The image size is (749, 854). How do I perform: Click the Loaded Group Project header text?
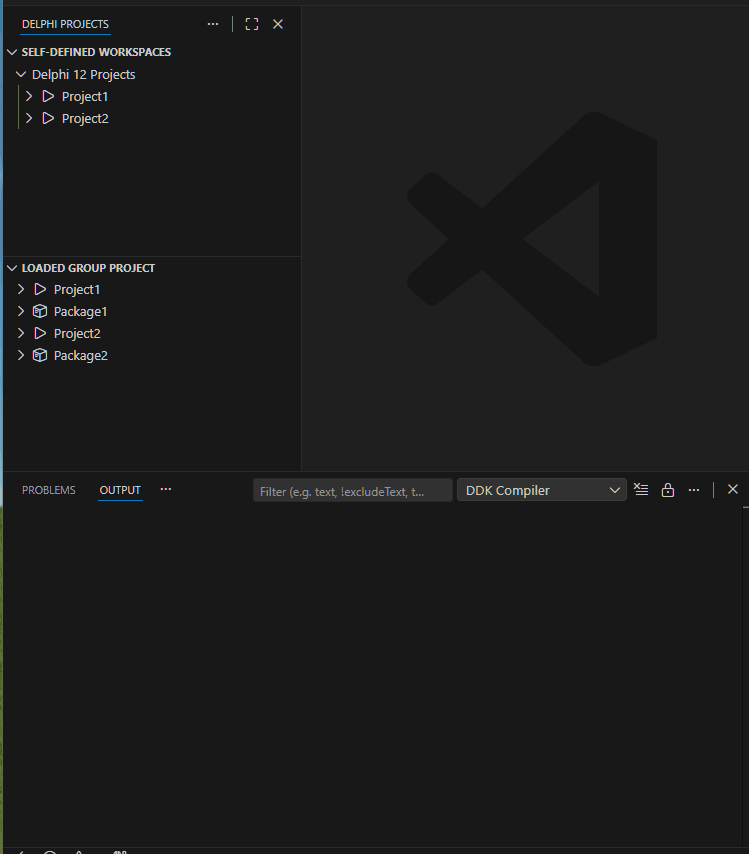[88, 268]
